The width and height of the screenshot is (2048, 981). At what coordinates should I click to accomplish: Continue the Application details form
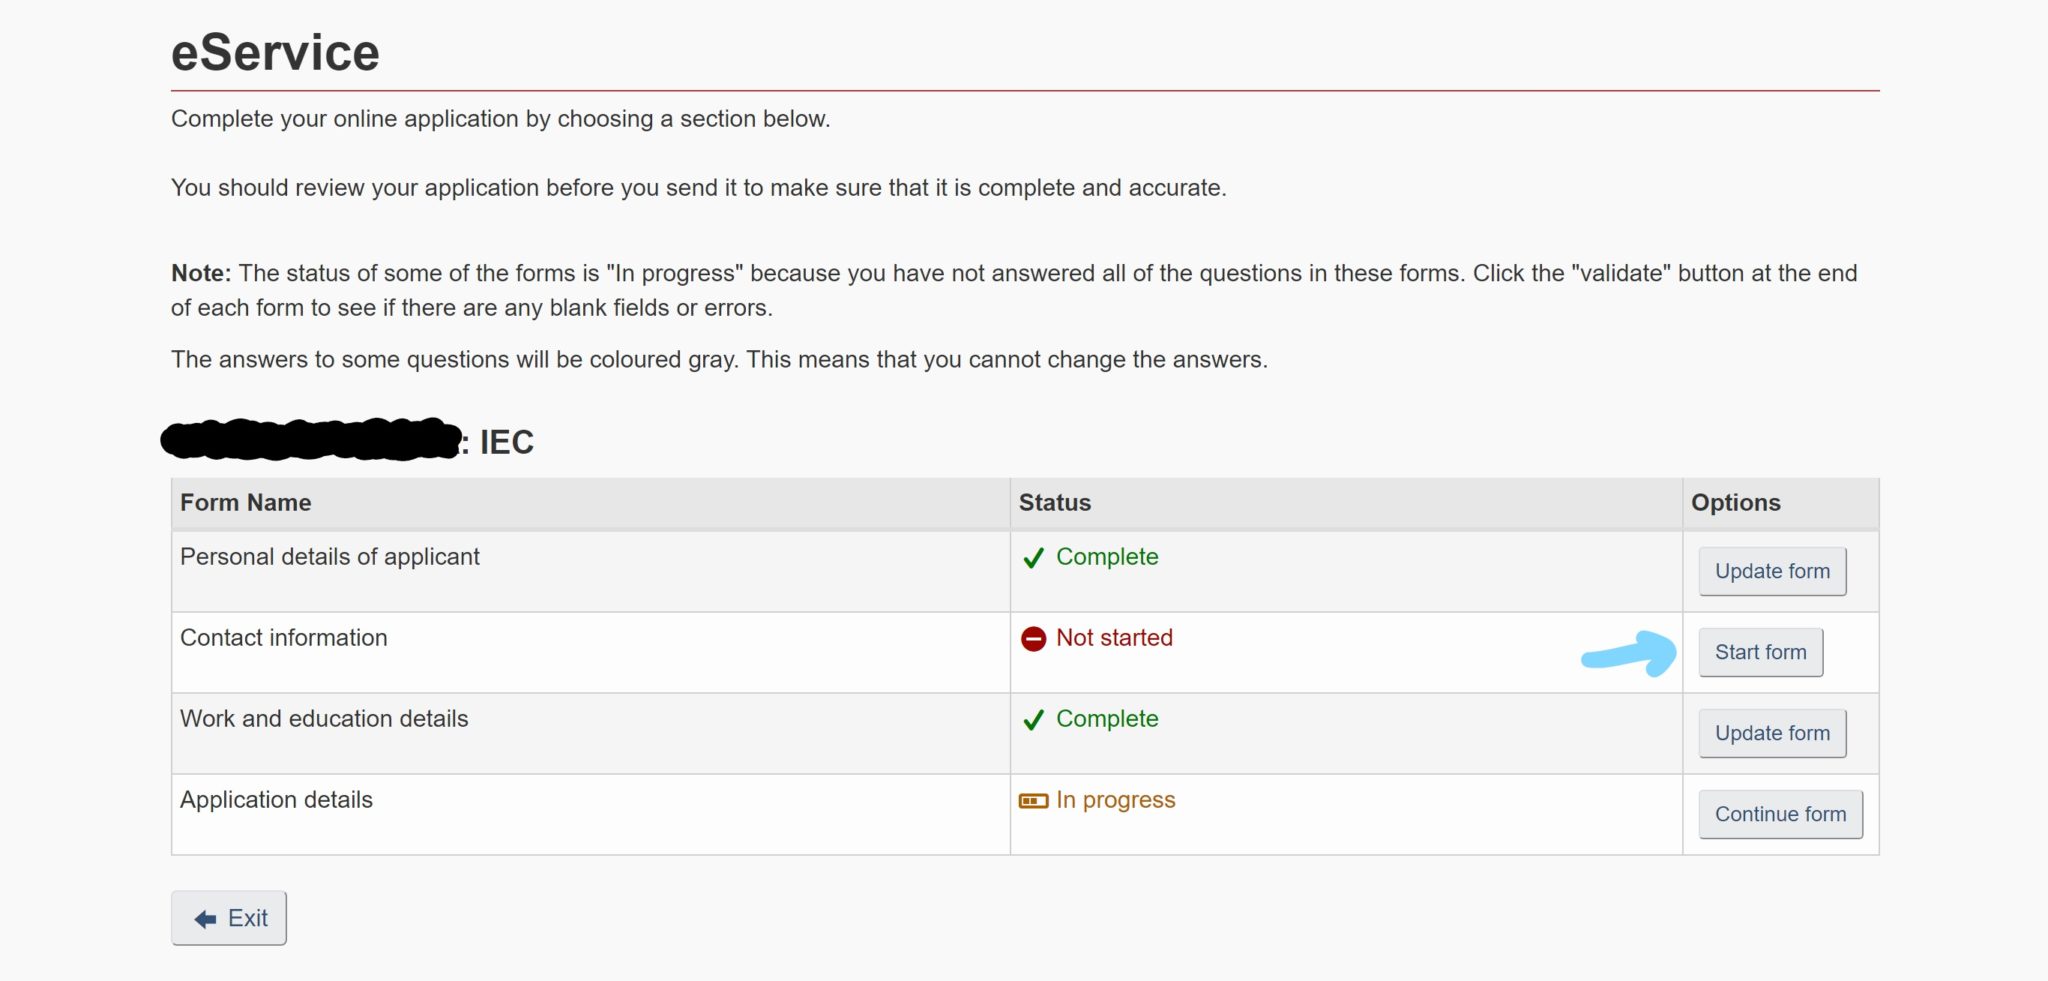[x=1780, y=814]
